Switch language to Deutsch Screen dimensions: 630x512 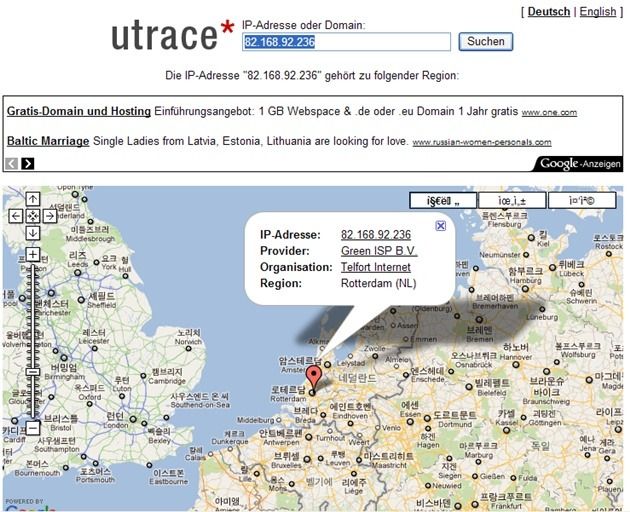click(x=548, y=12)
